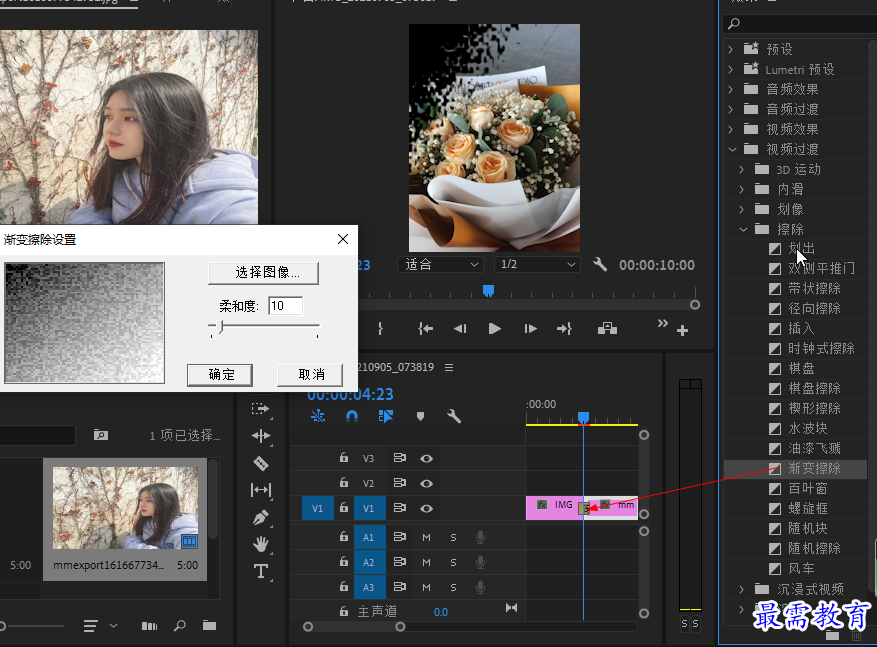This screenshot has height=647, width=877.
Task: Open program monitor settings wrench
Action: (x=600, y=264)
